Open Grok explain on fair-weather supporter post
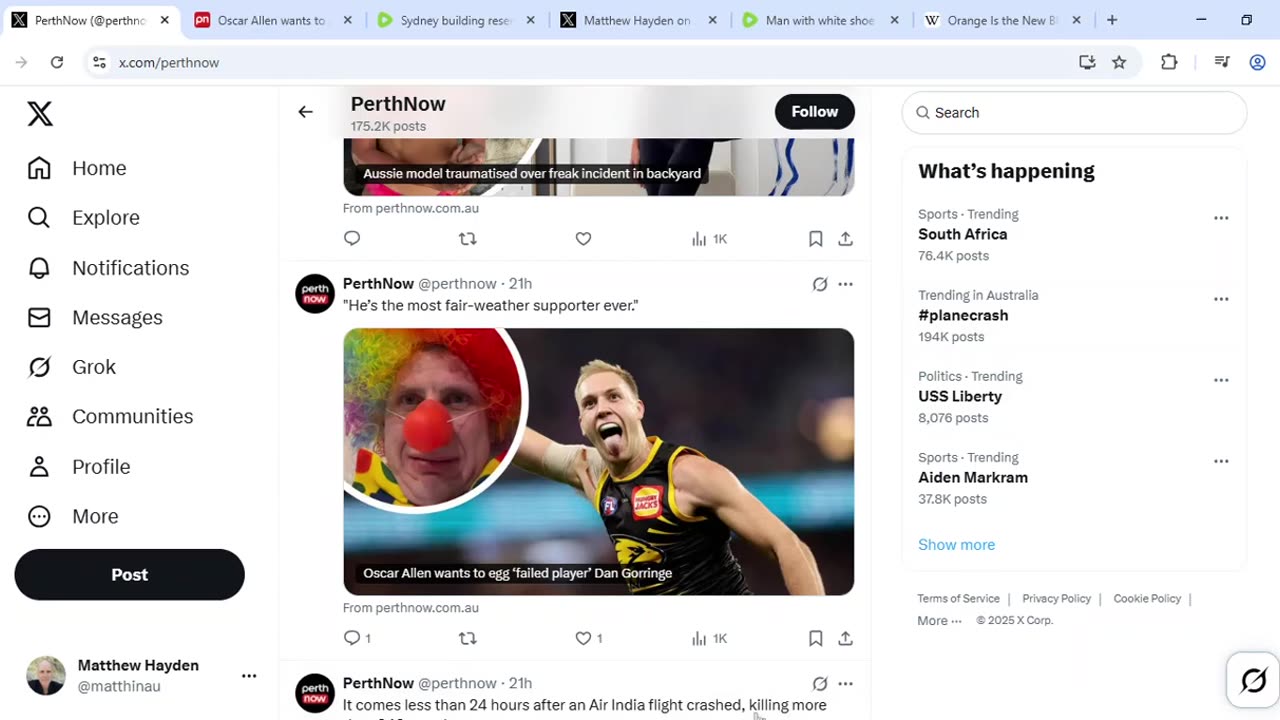The image size is (1280, 720). click(x=820, y=284)
